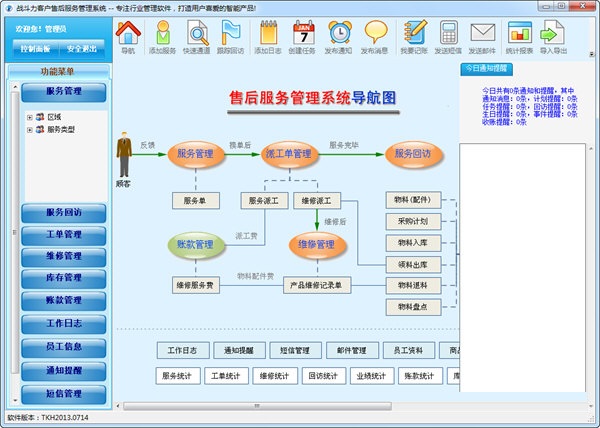Open the 账款管理 sidebar menu
Image resolution: width=600 pixels, height=428 pixels.
coord(64,301)
